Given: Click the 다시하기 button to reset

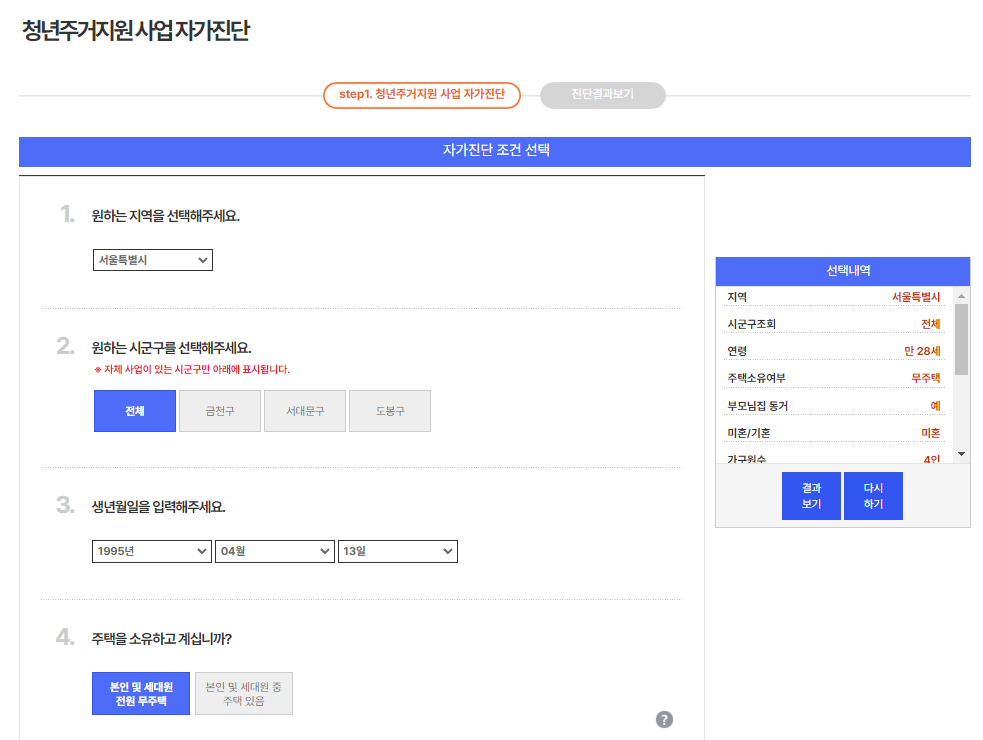Looking at the screenshot, I should (x=872, y=495).
